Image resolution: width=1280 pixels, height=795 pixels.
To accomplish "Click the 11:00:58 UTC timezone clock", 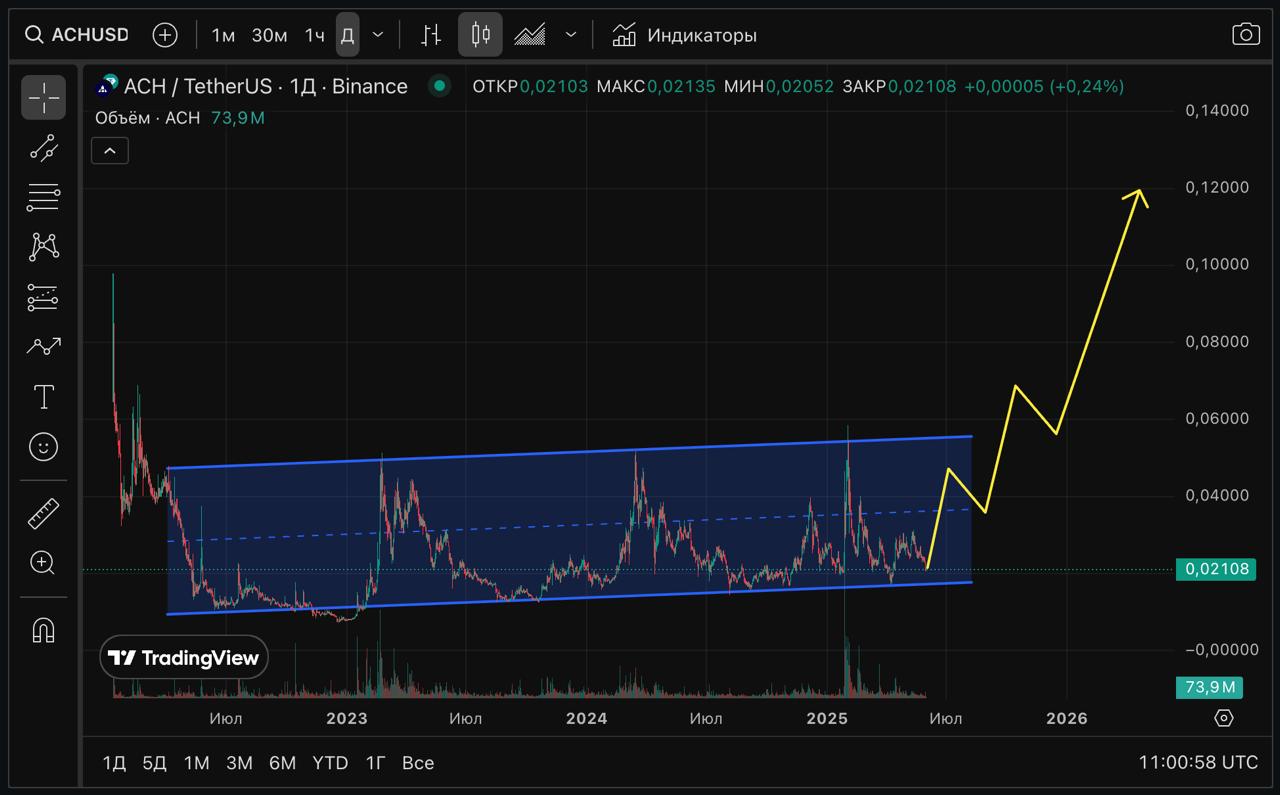I will 1198,763.
